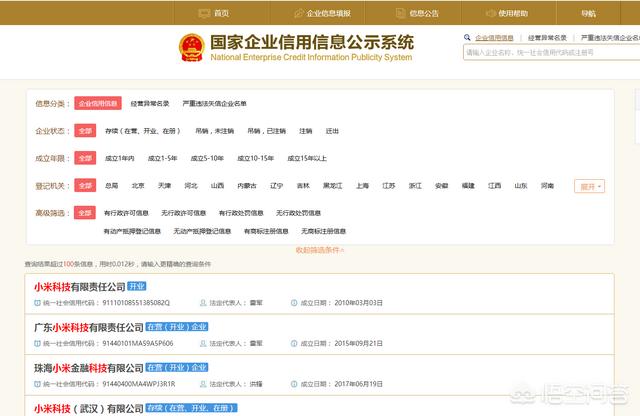Image resolution: width=640 pixels, height=416 pixels.
Task: Click the 企业信息填报 pencil icon in navigation
Action: tap(299, 13)
